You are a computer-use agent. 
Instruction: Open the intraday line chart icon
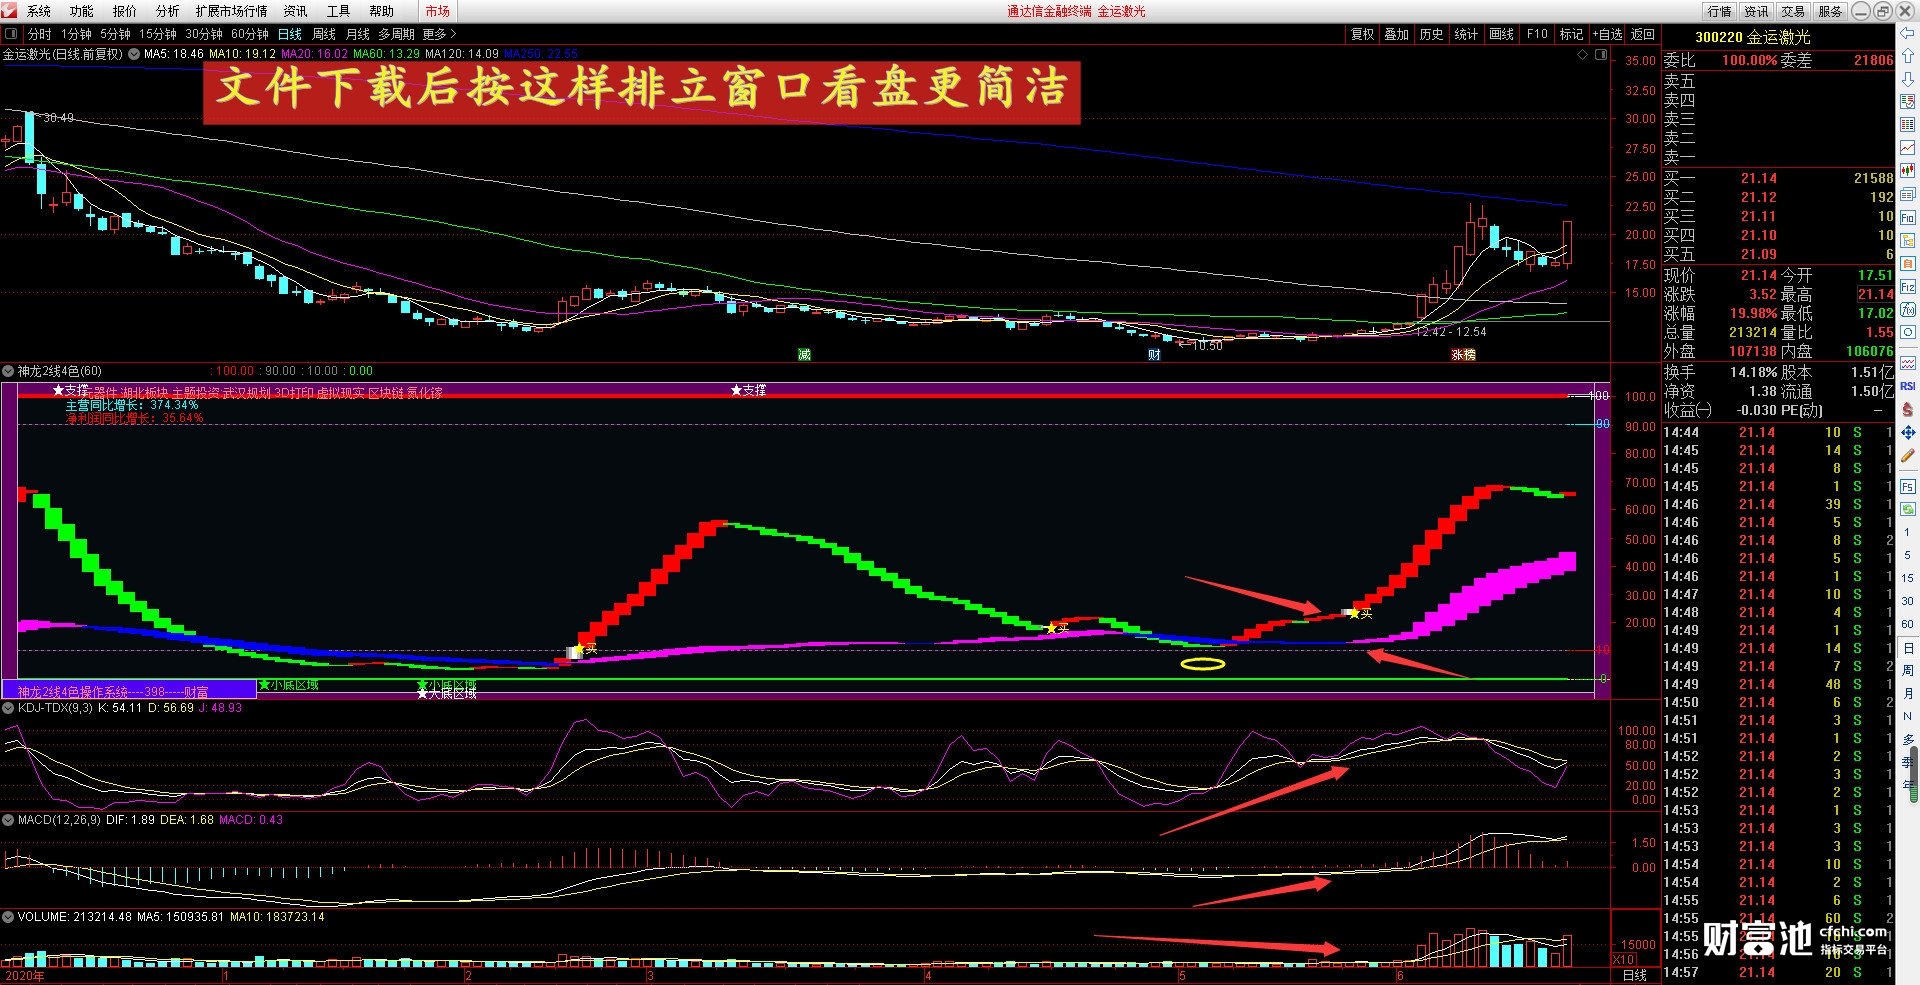pos(1907,148)
